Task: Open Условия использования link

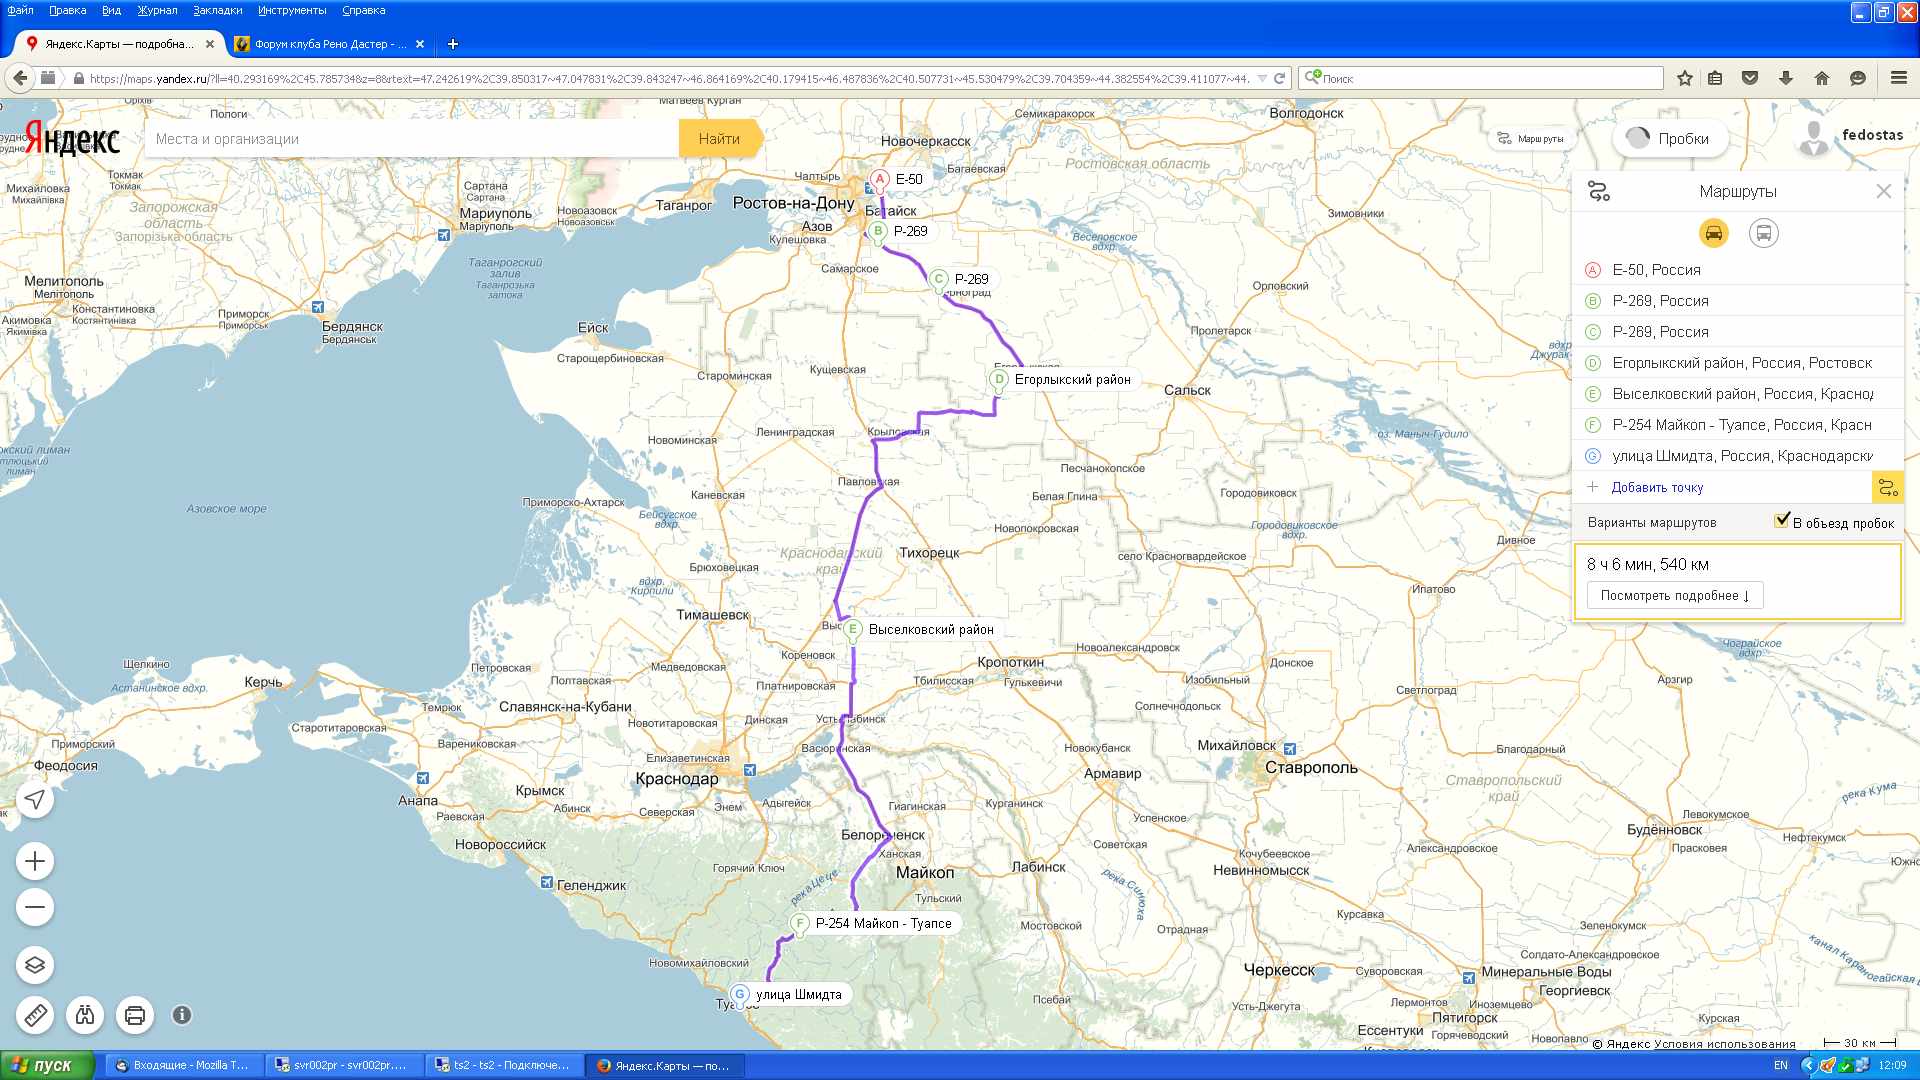Action: tap(1725, 1044)
